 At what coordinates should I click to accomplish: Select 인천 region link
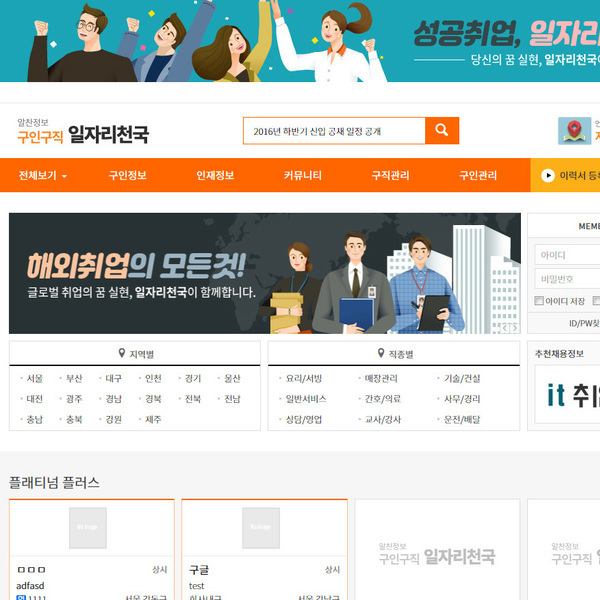coord(153,378)
